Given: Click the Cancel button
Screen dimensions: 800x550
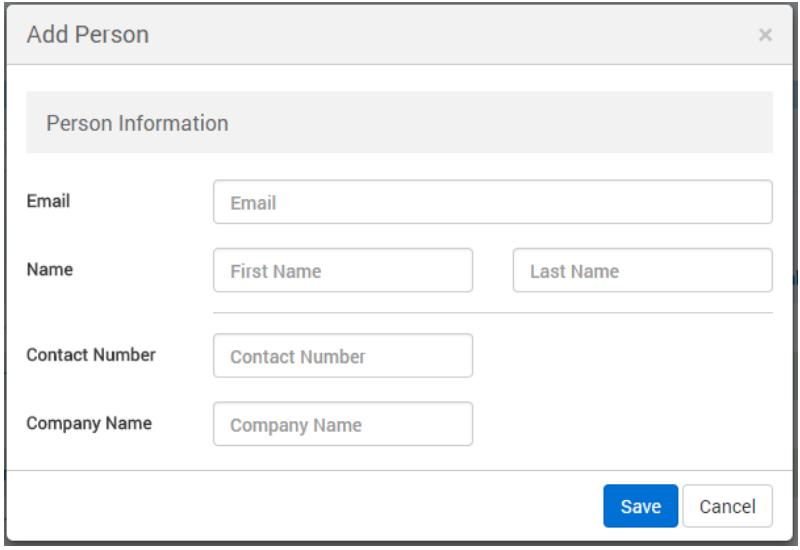Looking at the screenshot, I should click(x=727, y=506).
